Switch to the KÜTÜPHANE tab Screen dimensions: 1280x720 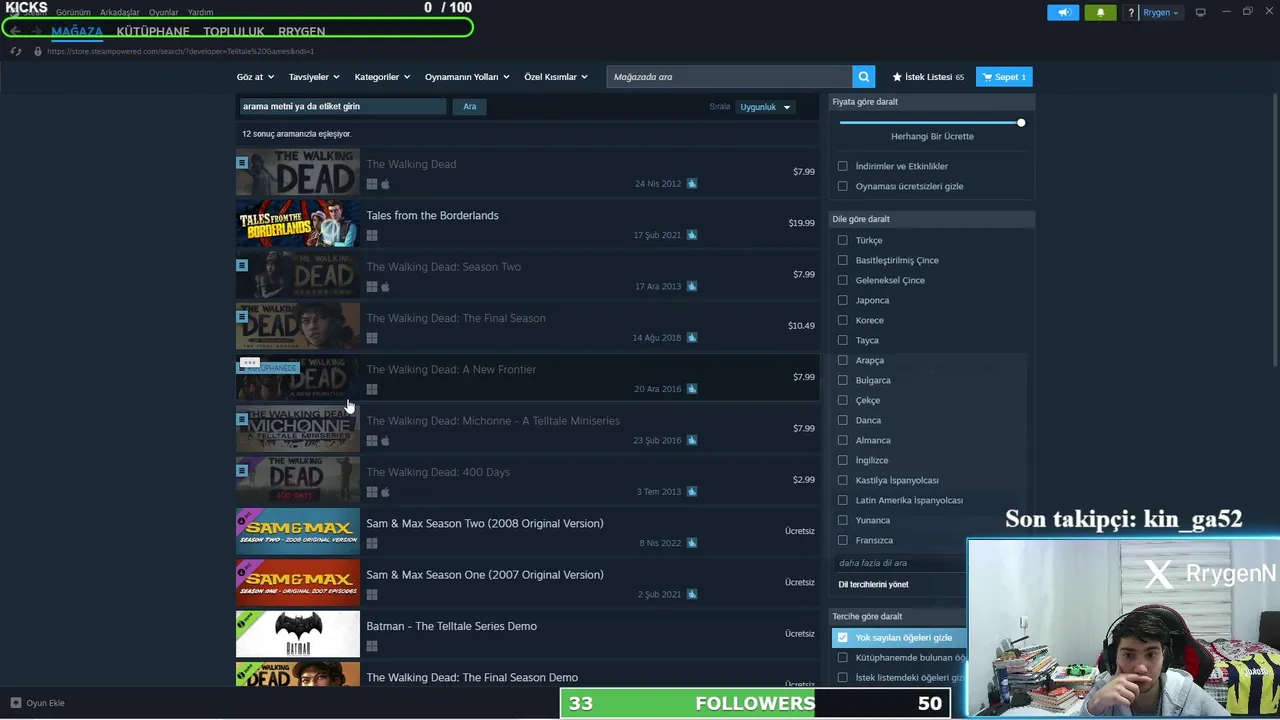[x=153, y=31]
